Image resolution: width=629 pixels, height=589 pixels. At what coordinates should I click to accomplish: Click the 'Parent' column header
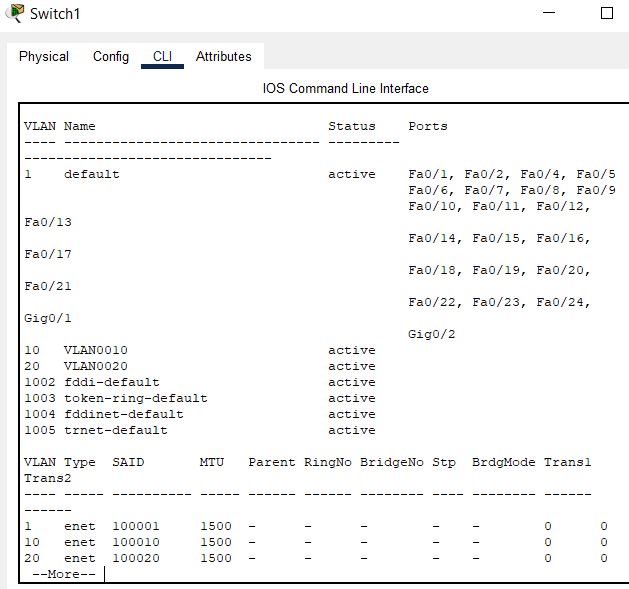click(272, 462)
